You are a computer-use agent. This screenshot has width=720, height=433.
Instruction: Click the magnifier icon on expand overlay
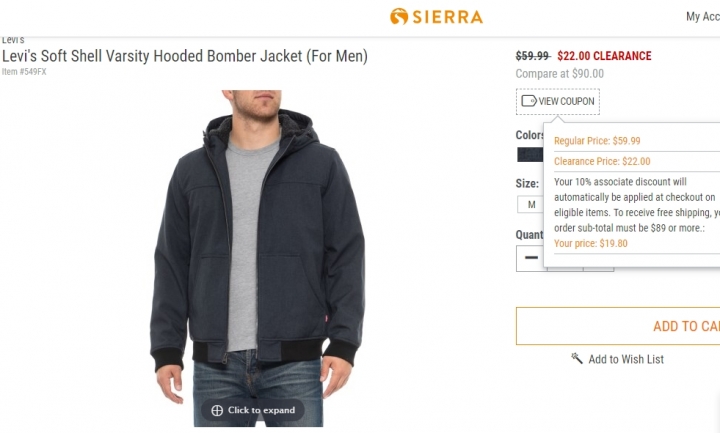point(217,410)
